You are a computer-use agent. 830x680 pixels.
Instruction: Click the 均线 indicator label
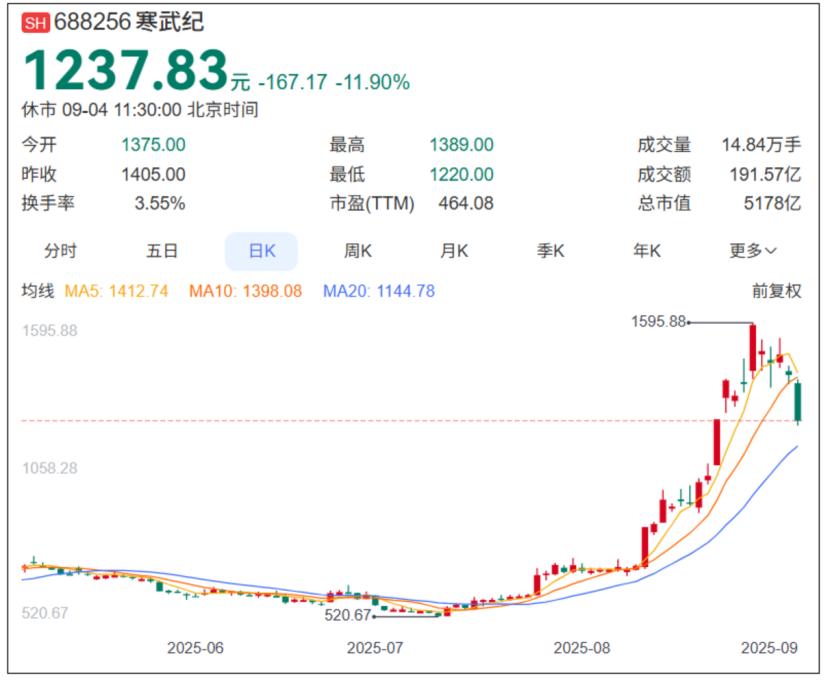(x=37, y=291)
